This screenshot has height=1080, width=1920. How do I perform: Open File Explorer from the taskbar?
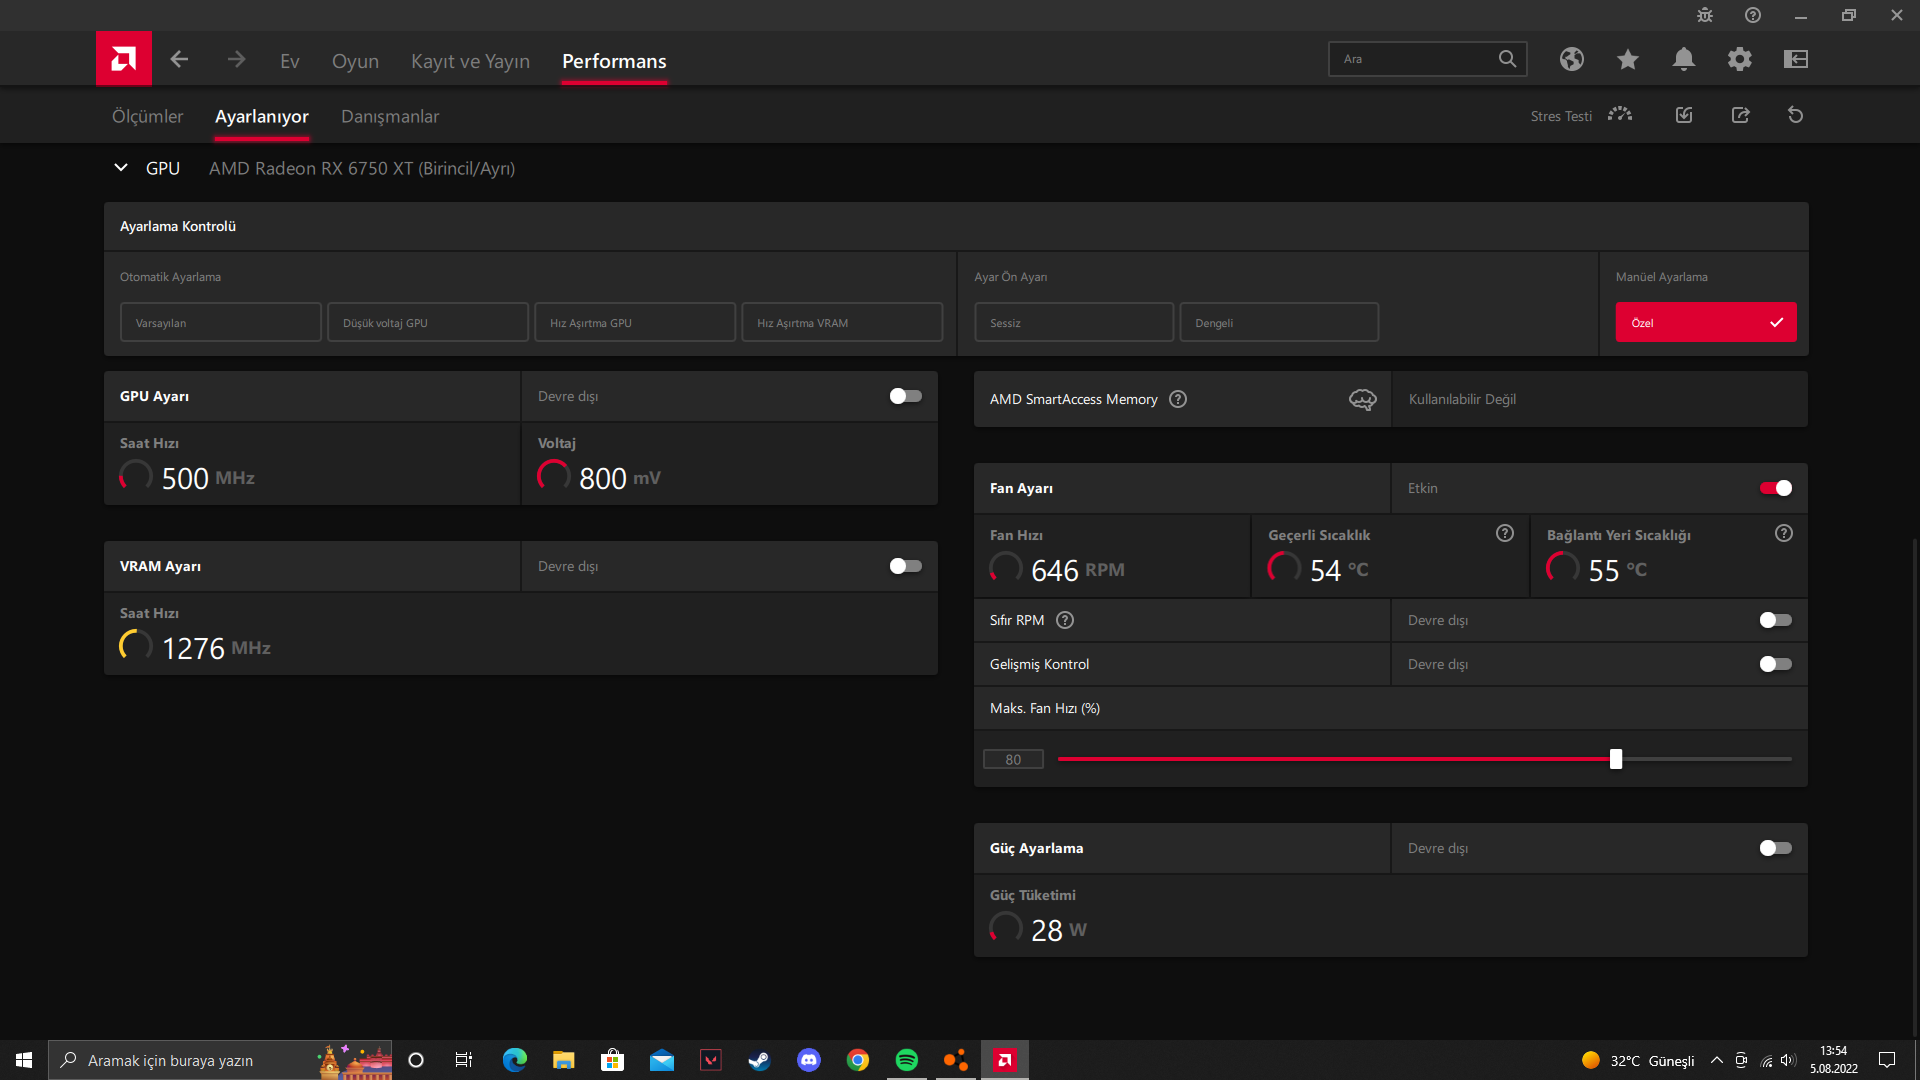(x=564, y=1060)
